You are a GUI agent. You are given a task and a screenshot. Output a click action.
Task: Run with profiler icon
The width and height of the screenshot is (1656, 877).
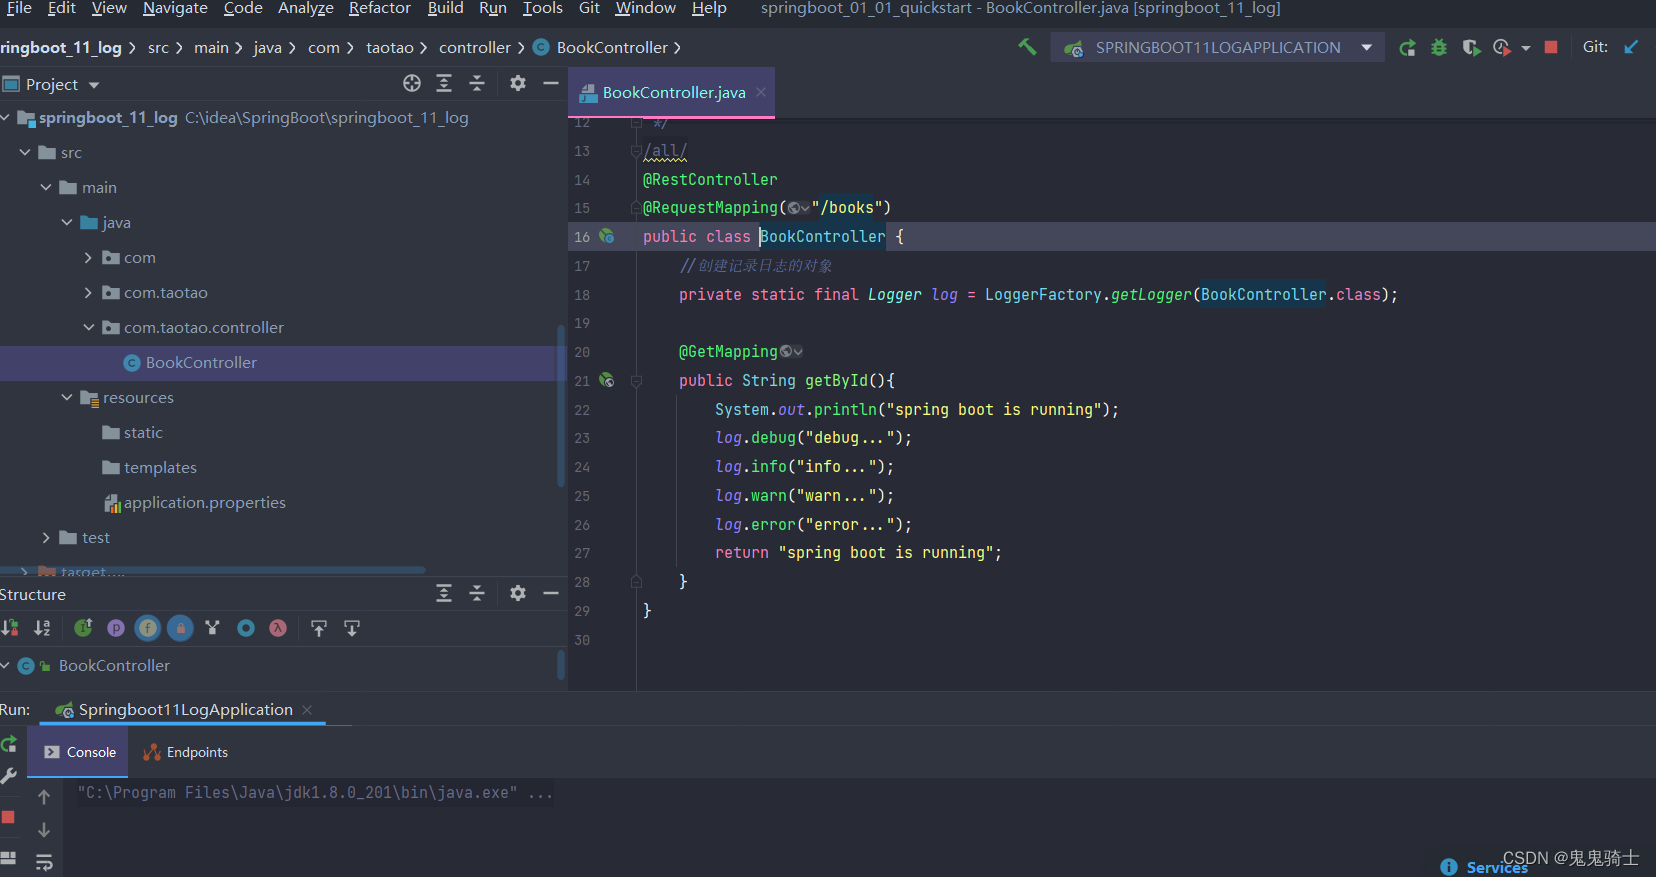[x=1501, y=47]
